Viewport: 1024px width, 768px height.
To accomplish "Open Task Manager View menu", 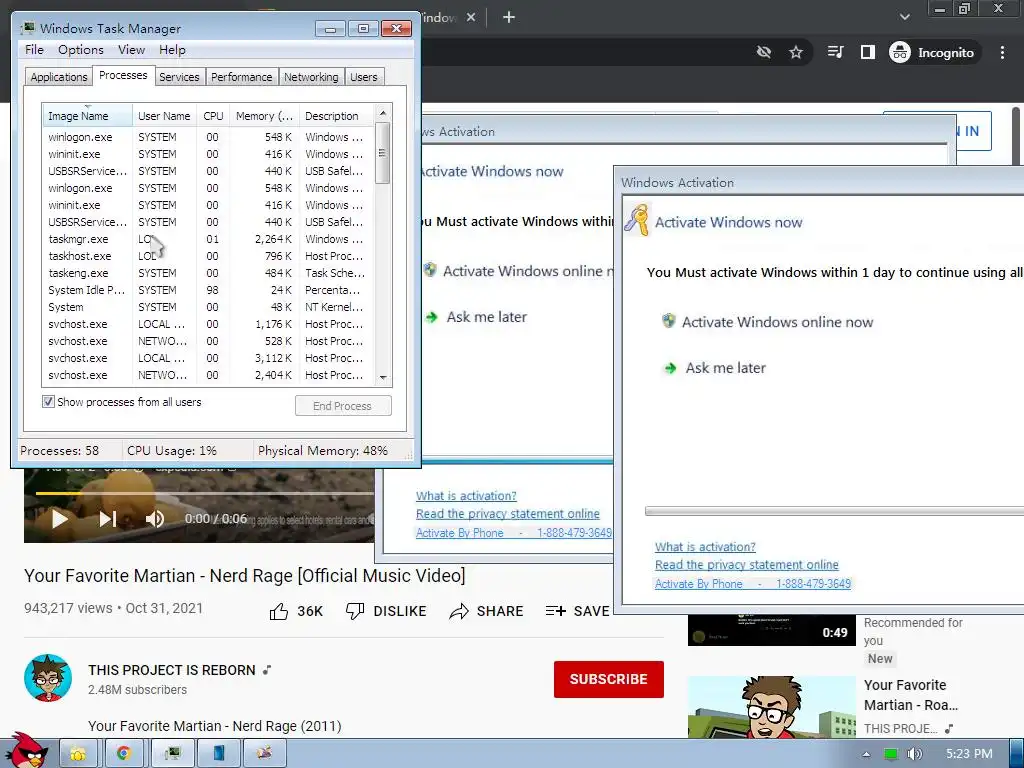I will (131, 50).
